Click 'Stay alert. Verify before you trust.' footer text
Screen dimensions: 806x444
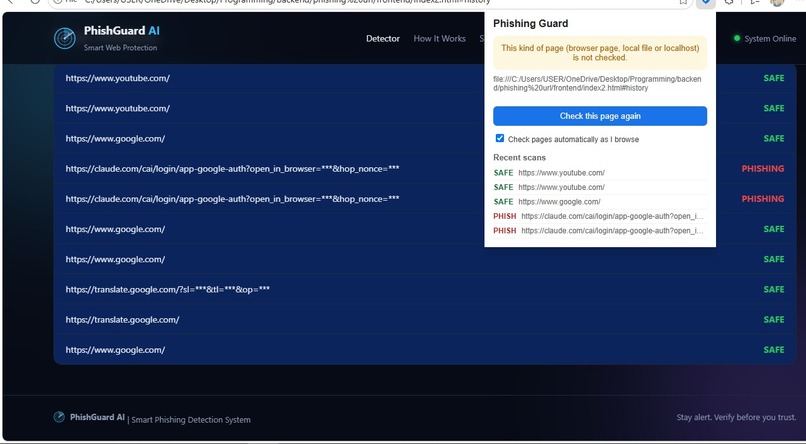click(736, 417)
